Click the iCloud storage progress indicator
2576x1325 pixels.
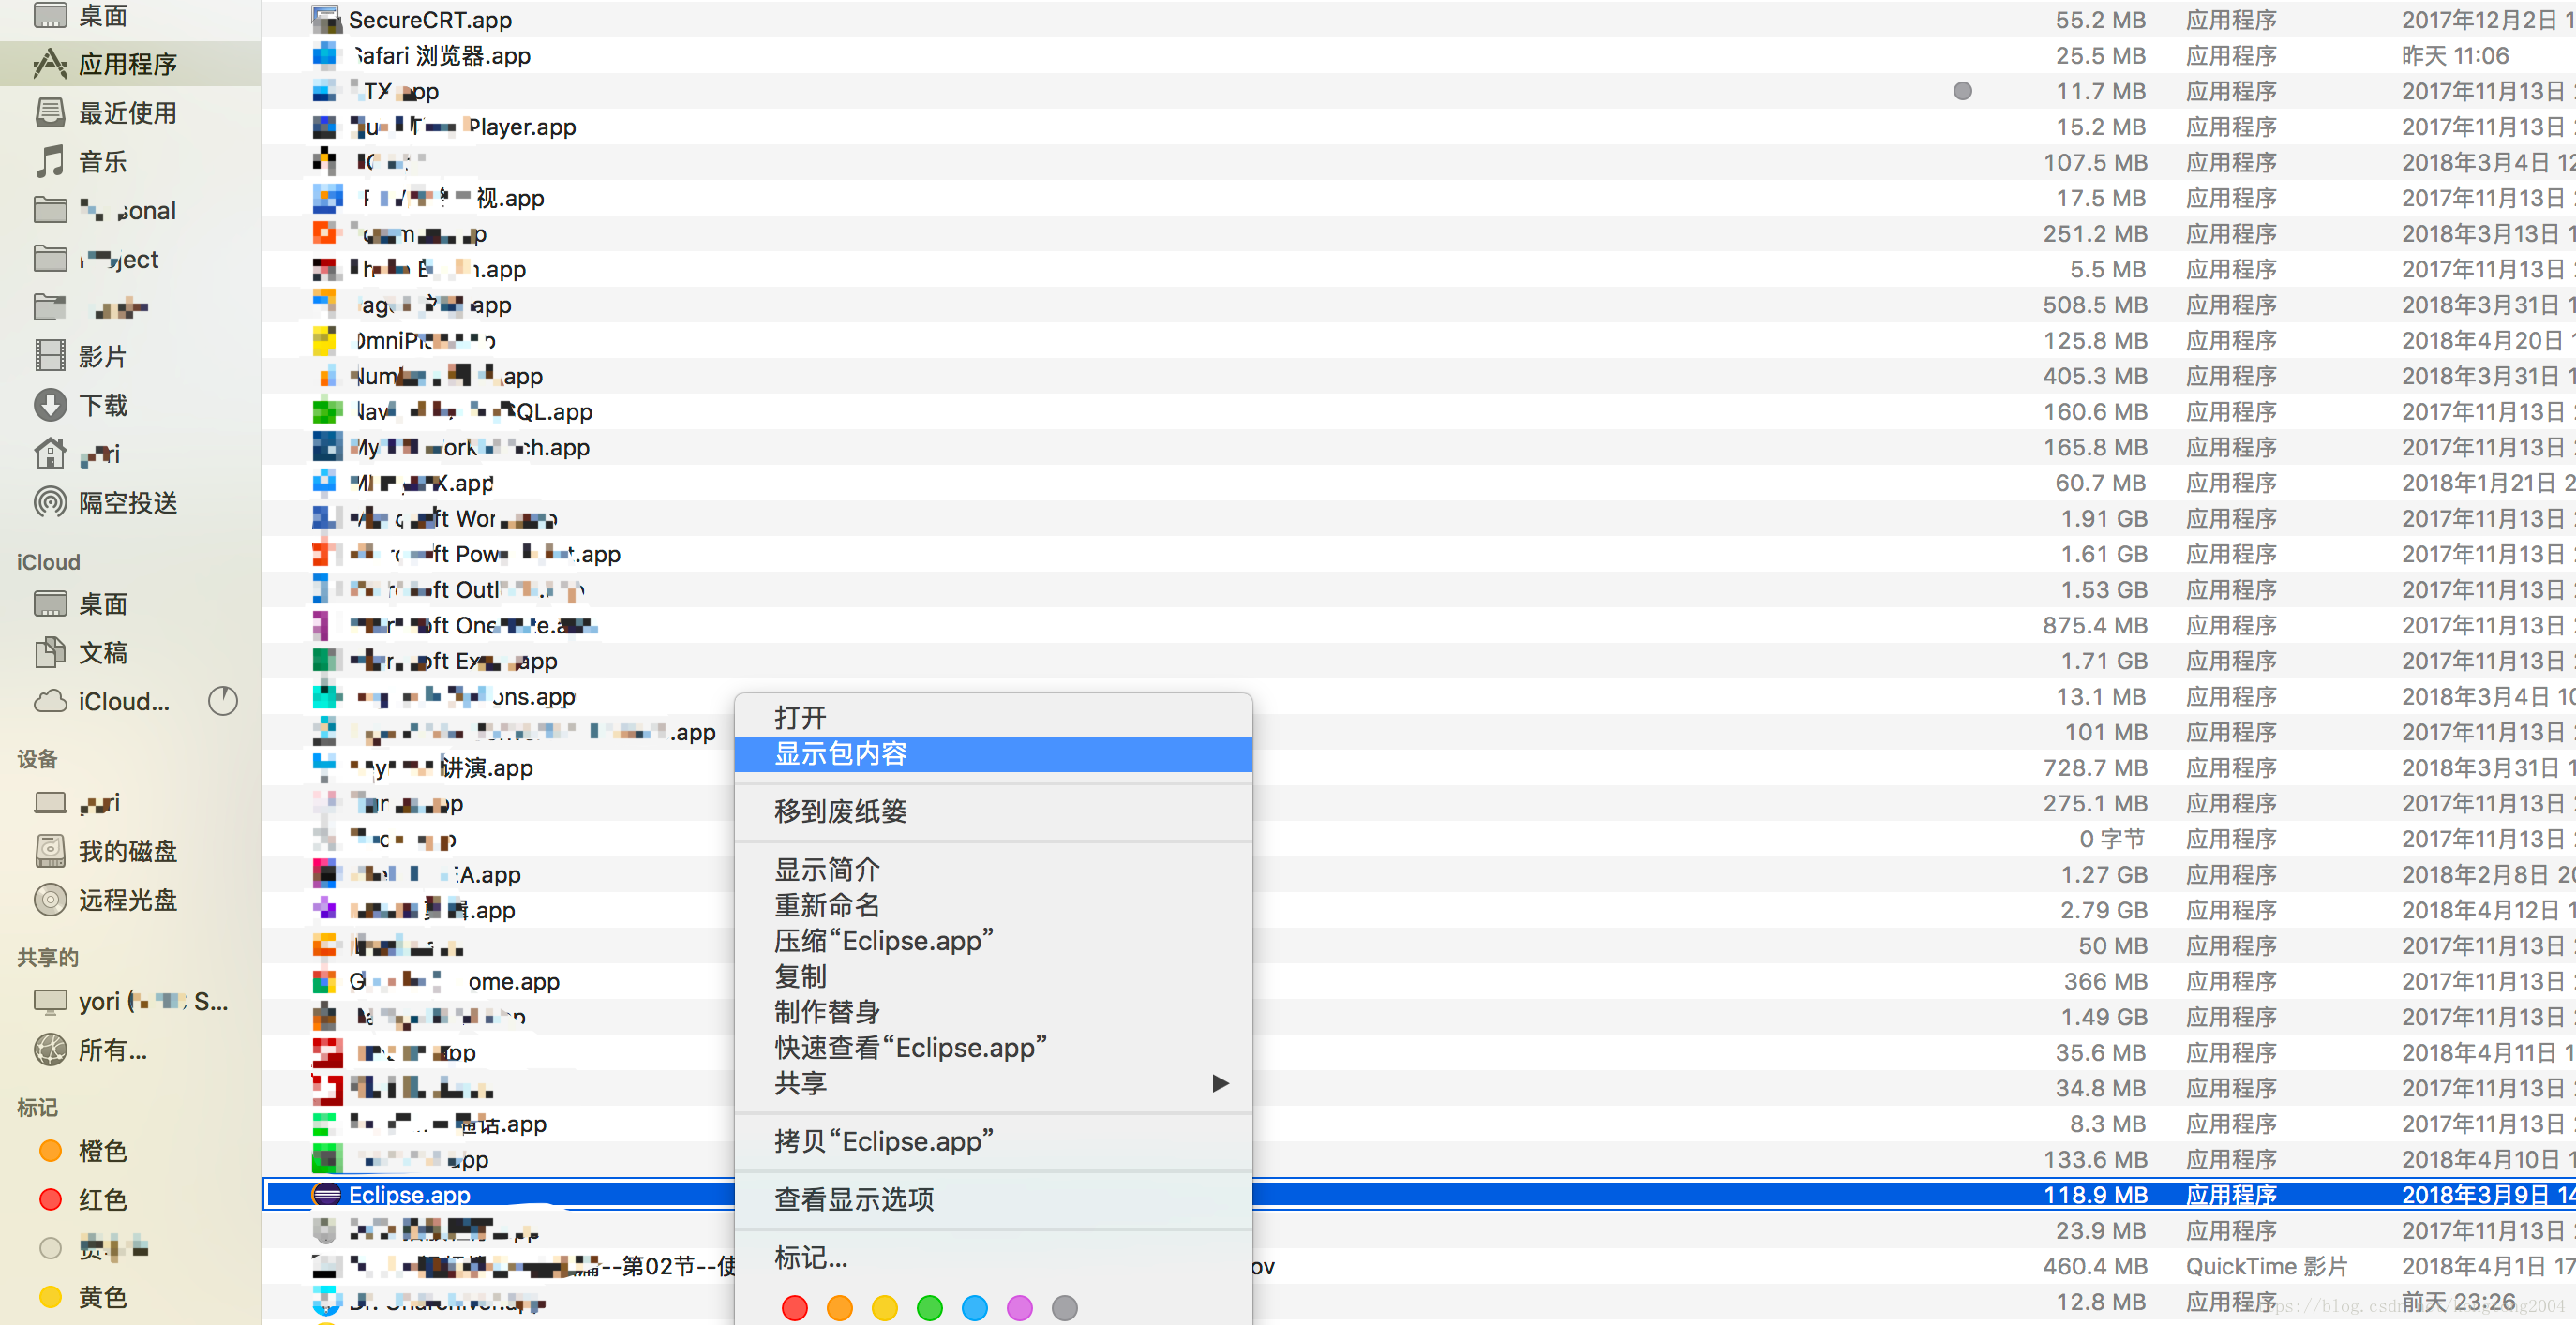pyautogui.click(x=222, y=701)
